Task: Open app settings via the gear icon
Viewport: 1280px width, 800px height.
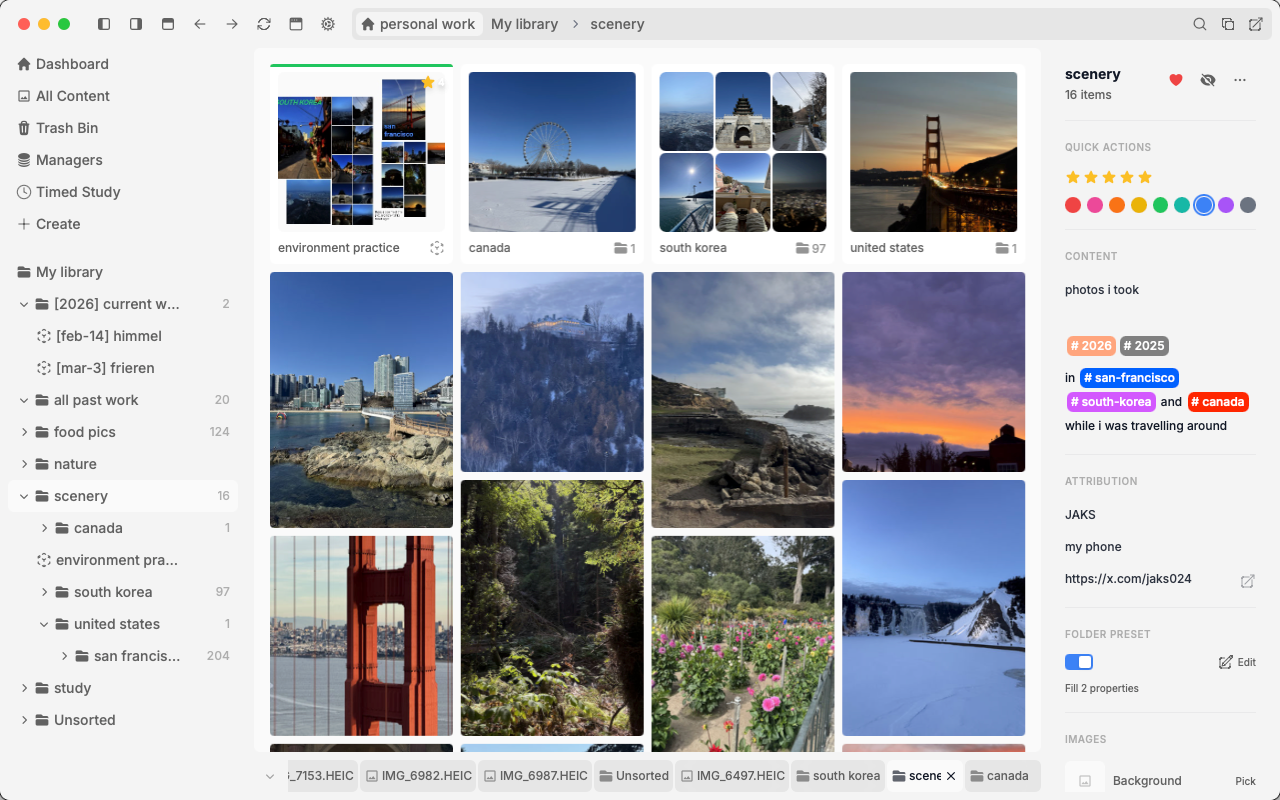Action: coord(327,23)
